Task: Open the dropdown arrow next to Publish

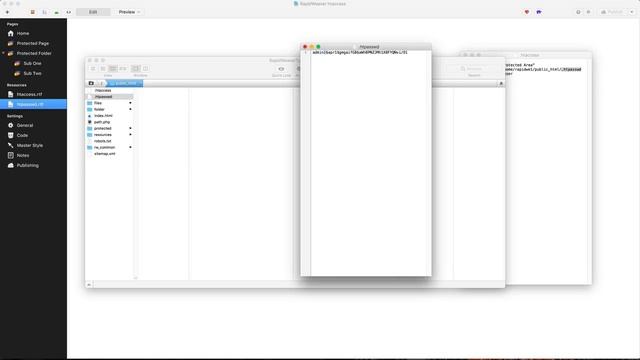Action: (x=632, y=12)
